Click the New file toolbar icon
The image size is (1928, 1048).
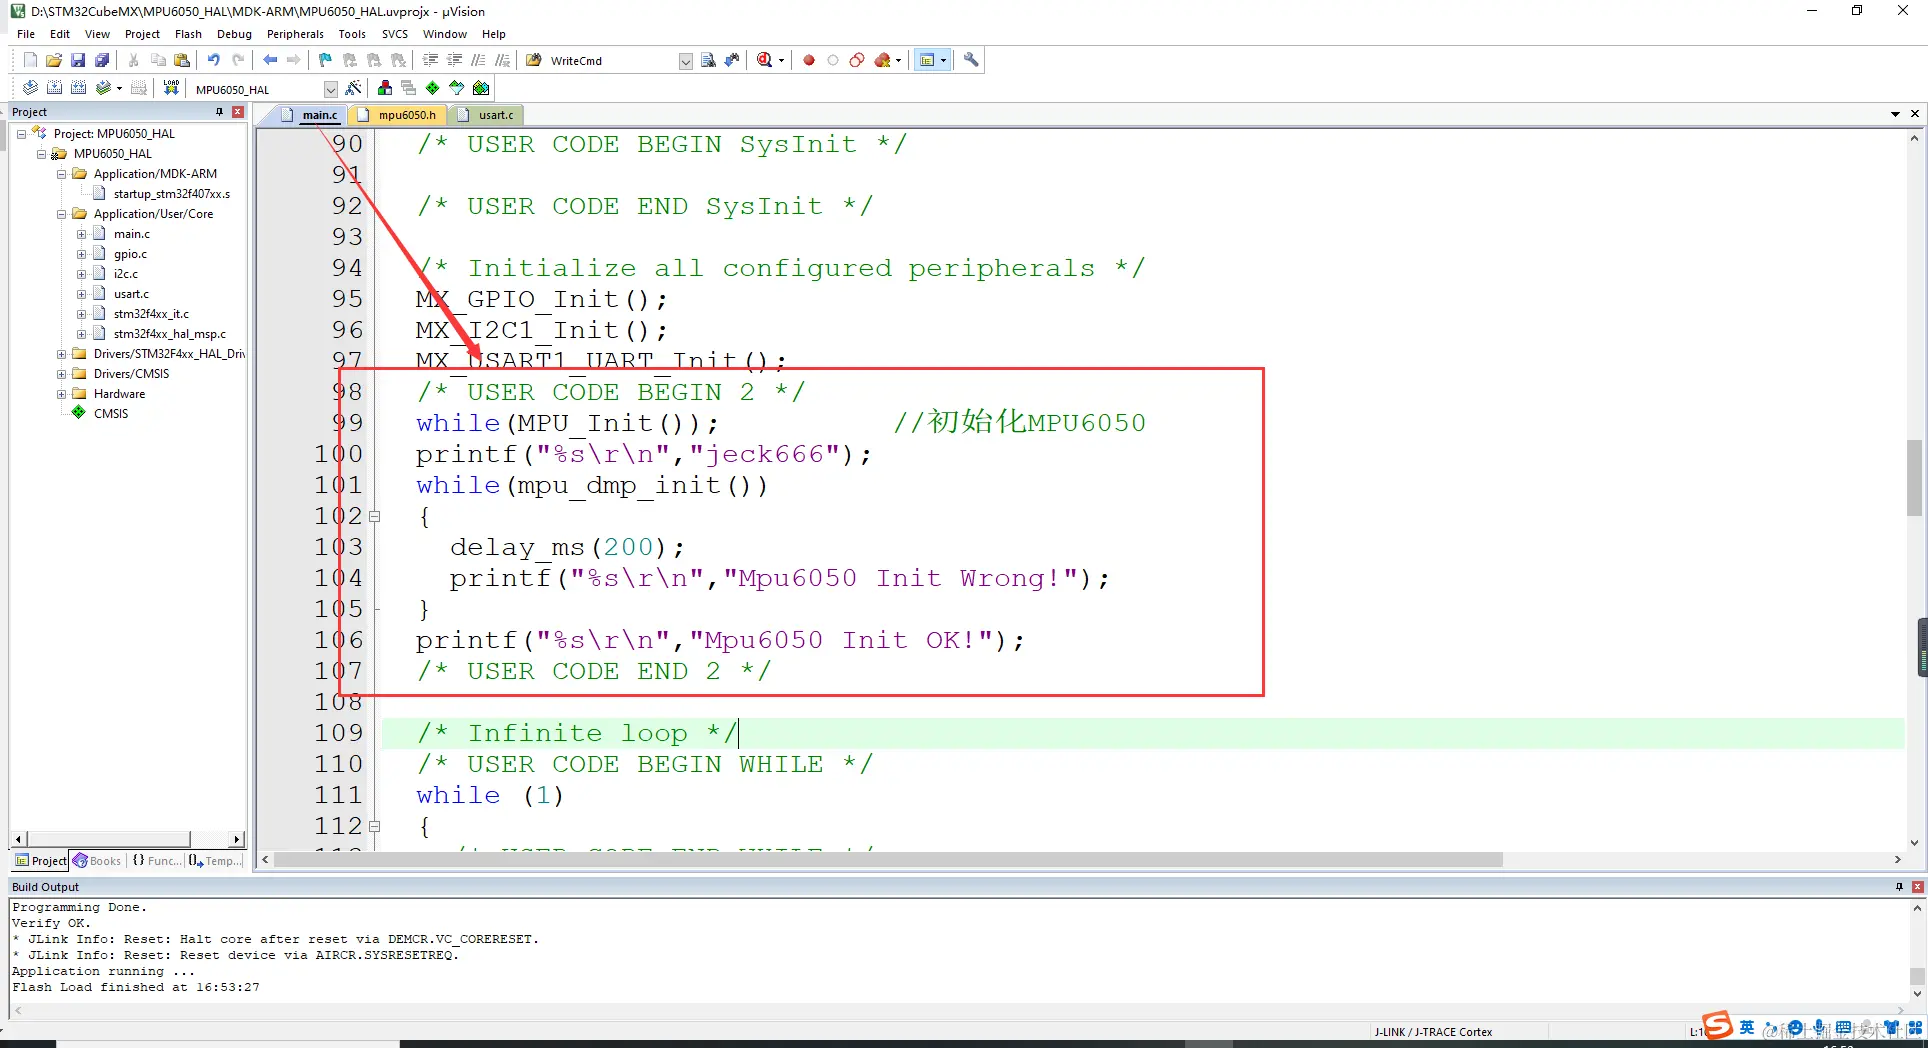point(30,60)
